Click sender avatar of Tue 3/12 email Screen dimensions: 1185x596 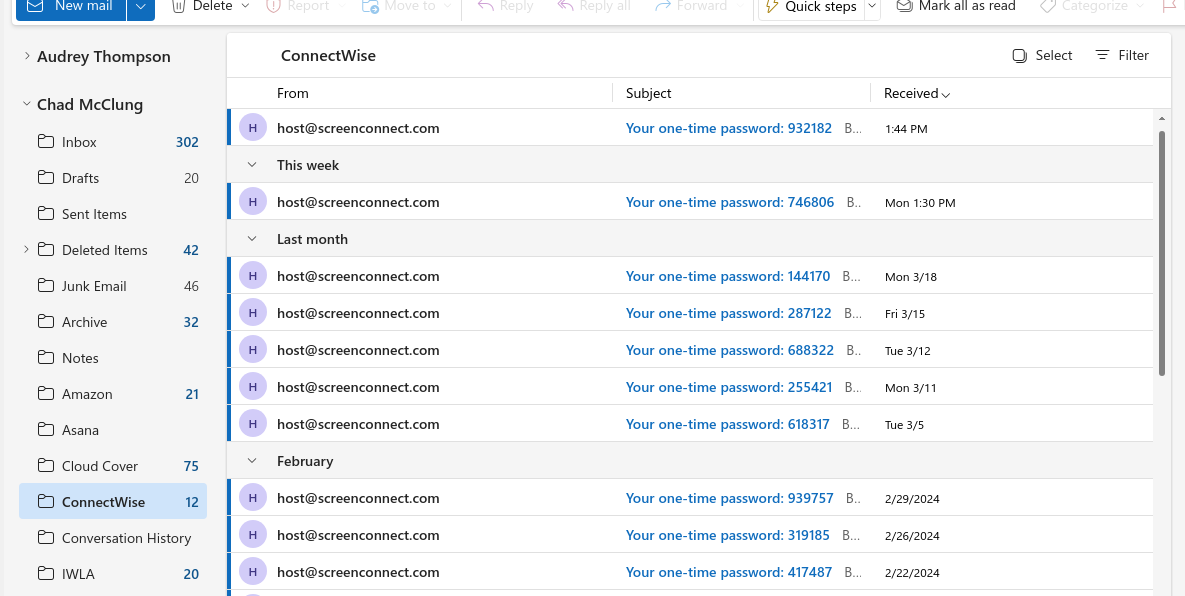tap(252, 350)
